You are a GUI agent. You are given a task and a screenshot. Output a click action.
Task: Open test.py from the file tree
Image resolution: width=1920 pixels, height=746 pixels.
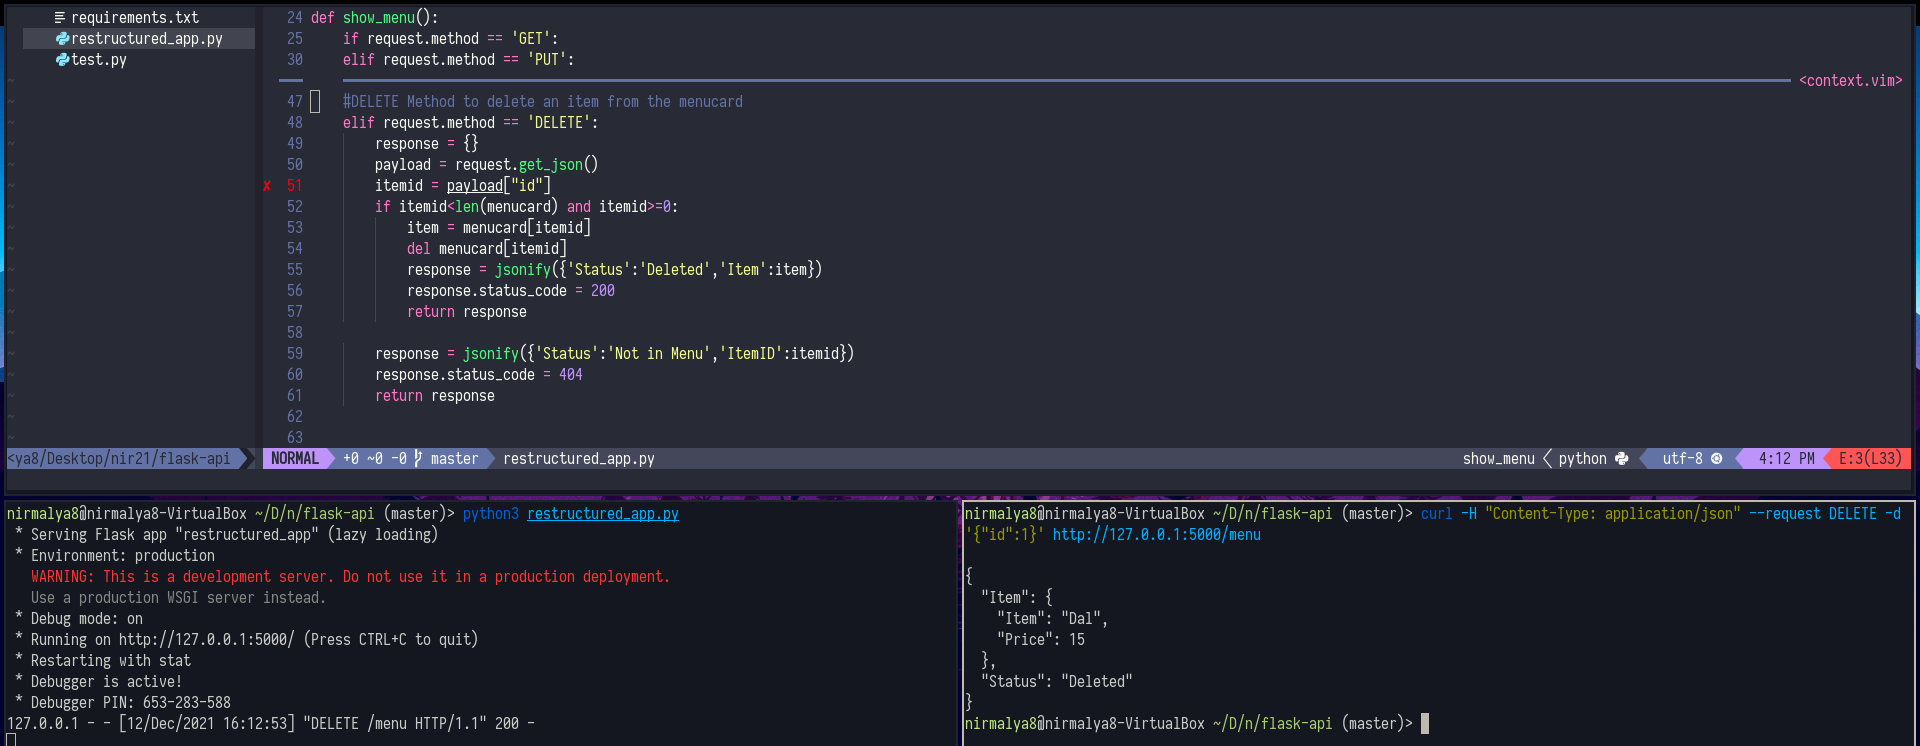[99, 60]
